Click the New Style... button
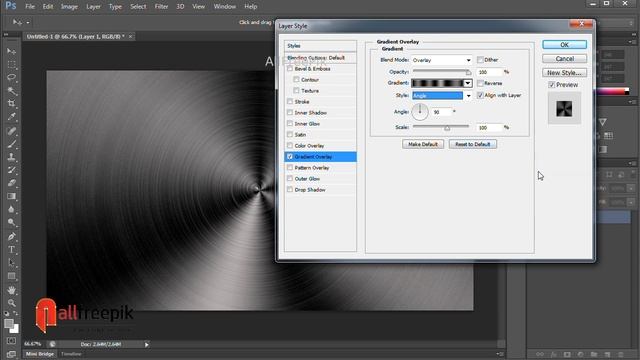The width and height of the screenshot is (640, 360). (x=564, y=73)
